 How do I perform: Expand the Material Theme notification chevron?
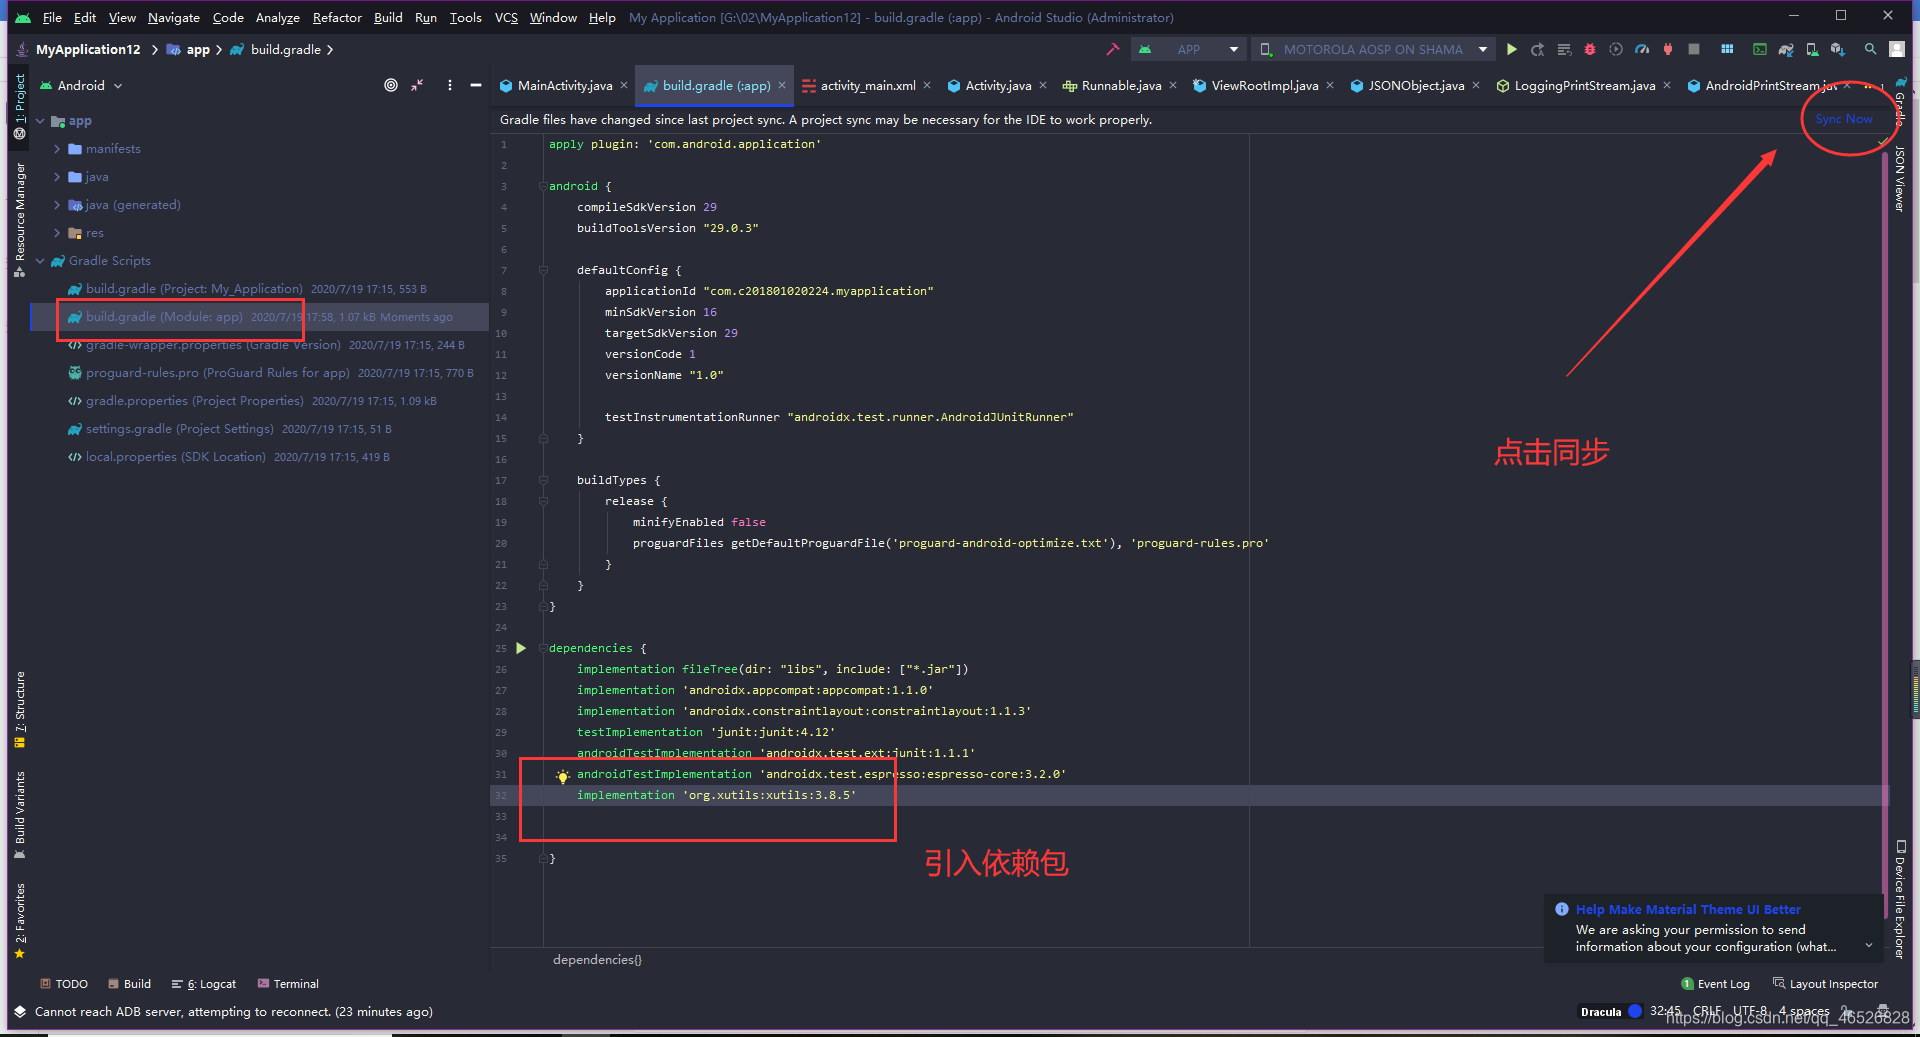click(1868, 945)
